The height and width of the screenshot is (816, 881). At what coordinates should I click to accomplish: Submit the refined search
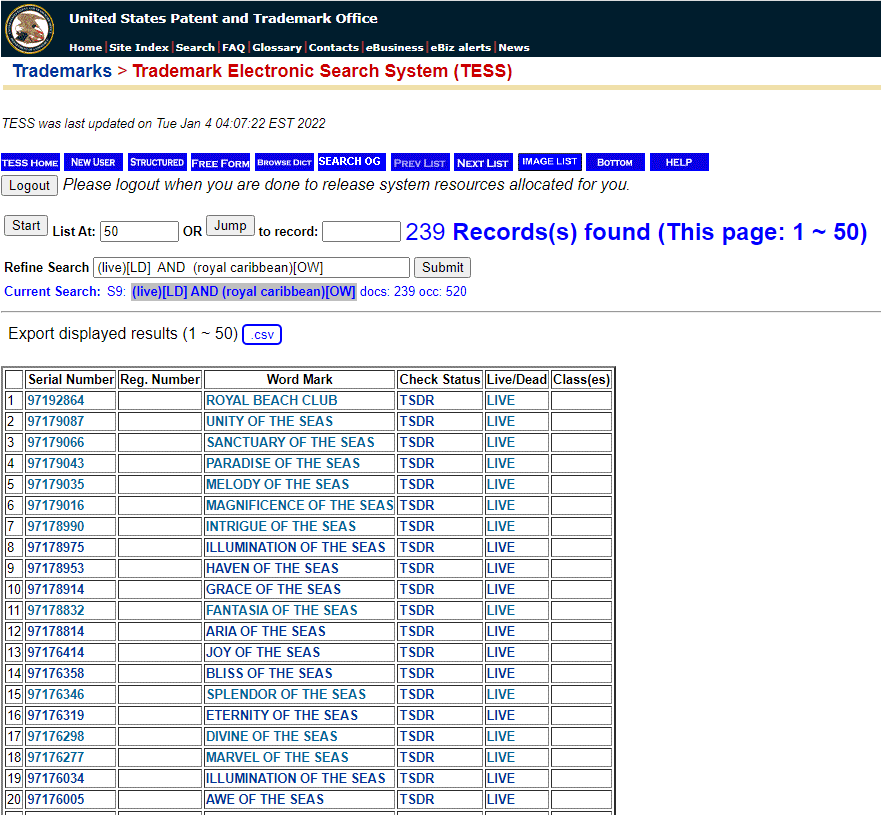pyautogui.click(x=442, y=268)
